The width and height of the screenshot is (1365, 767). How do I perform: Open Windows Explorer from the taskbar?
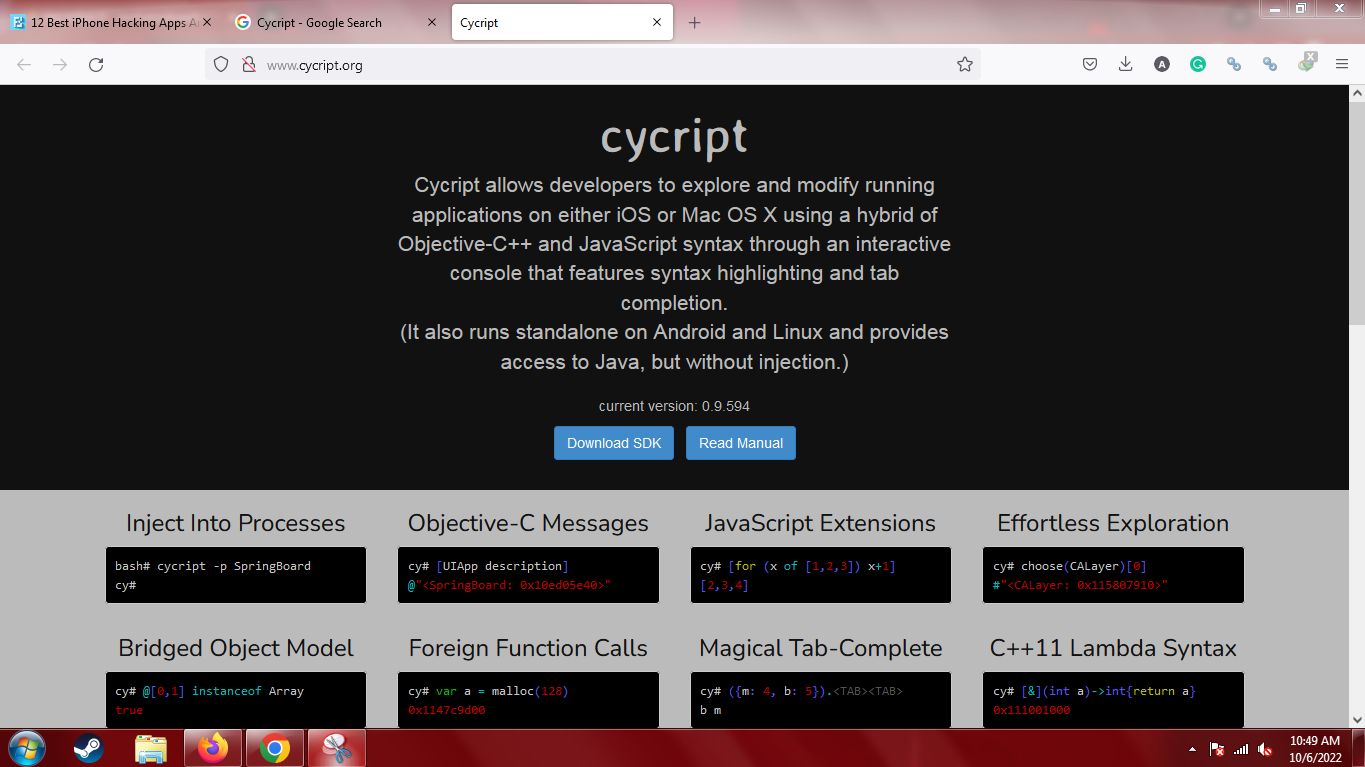[x=151, y=748]
